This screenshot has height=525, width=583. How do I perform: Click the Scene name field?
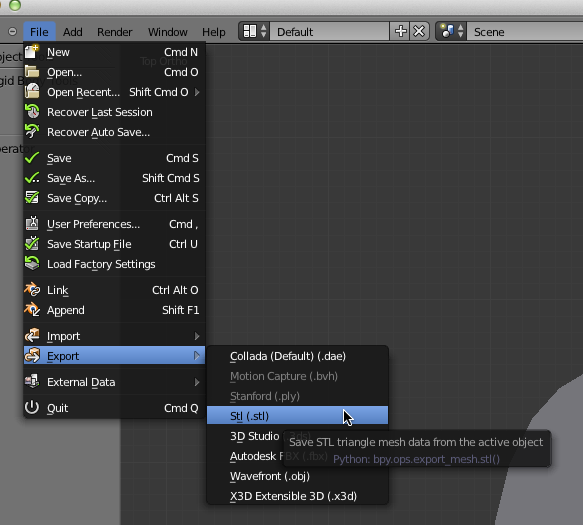click(x=525, y=32)
